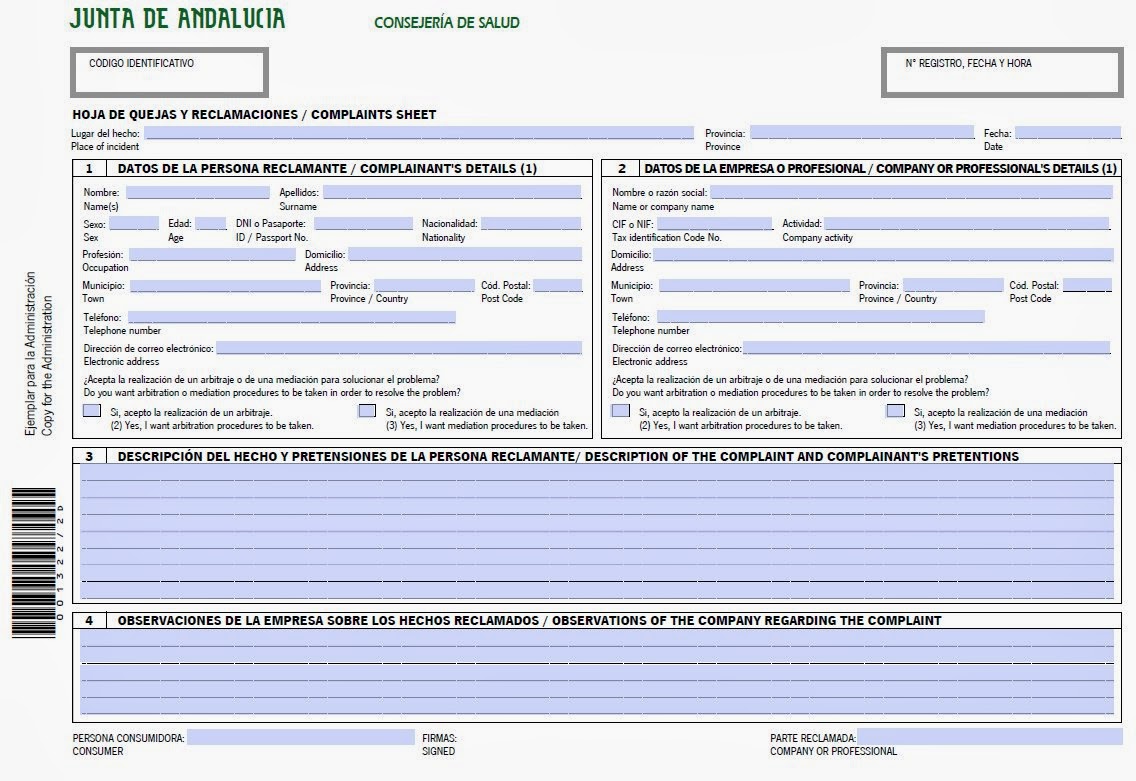The width and height of the screenshot is (1136, 781).
Task: Click the Fecha date field
Action: coord(1068,133)
